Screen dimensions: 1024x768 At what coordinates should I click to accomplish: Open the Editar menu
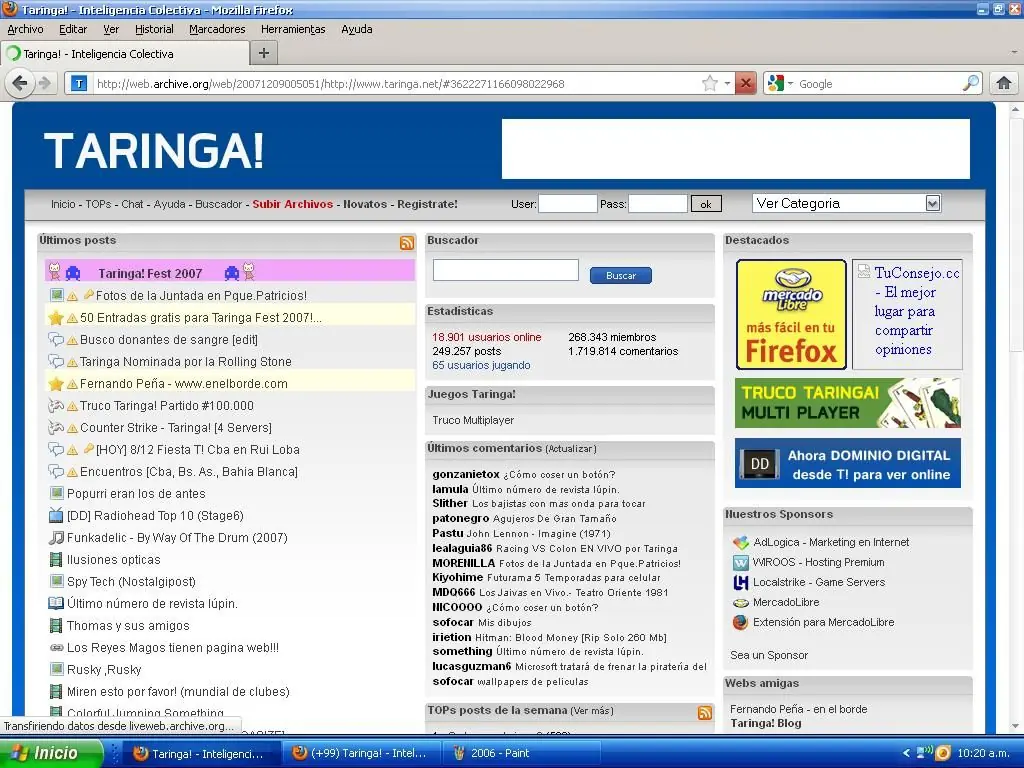point(72,29)
